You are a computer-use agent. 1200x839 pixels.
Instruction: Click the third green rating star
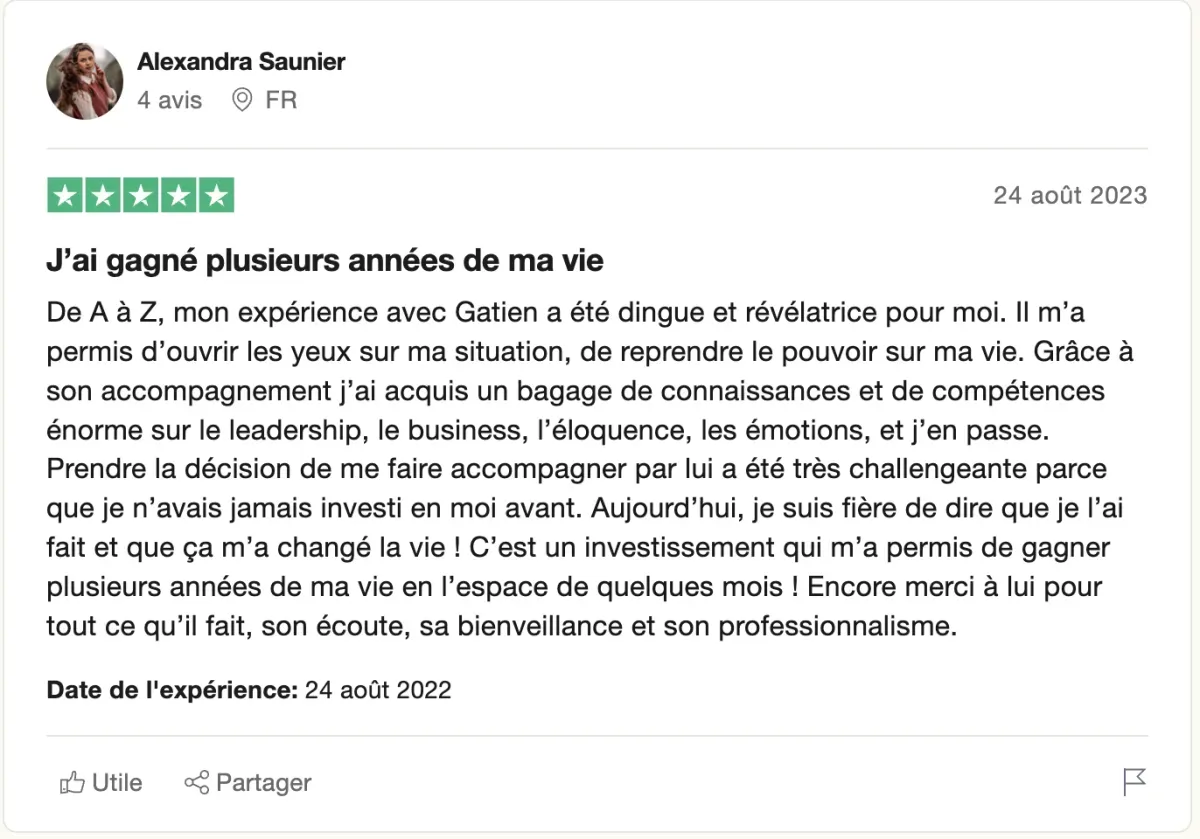click(141, 195)
